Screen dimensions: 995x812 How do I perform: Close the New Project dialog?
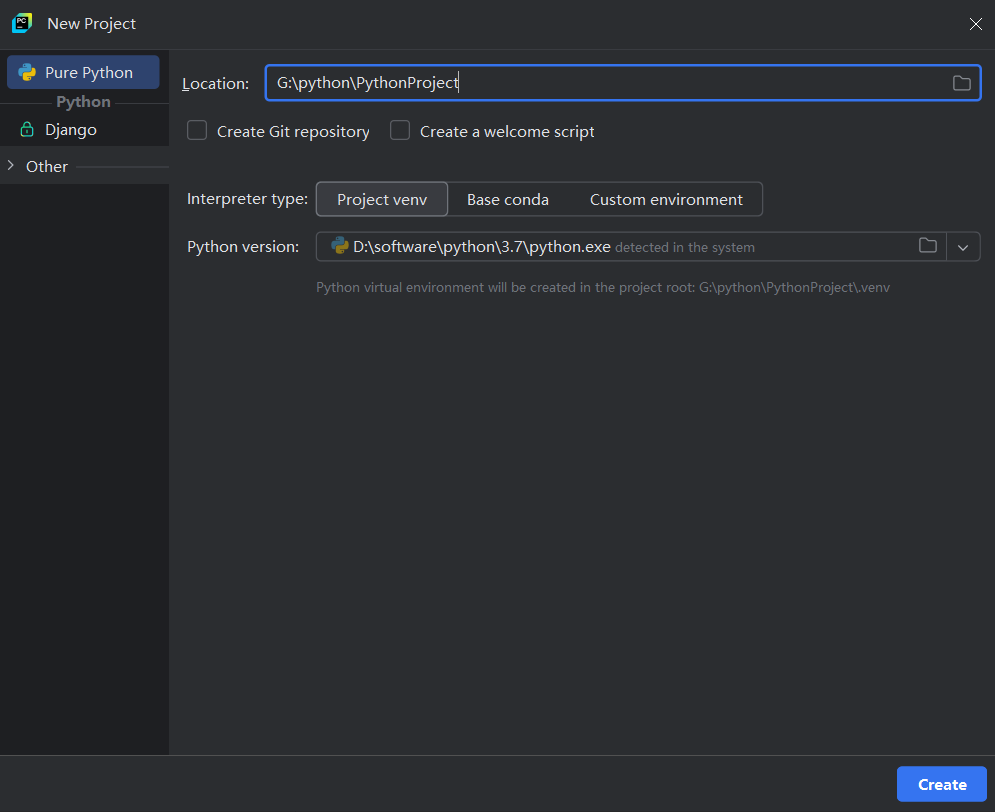[x=975, y=24]
